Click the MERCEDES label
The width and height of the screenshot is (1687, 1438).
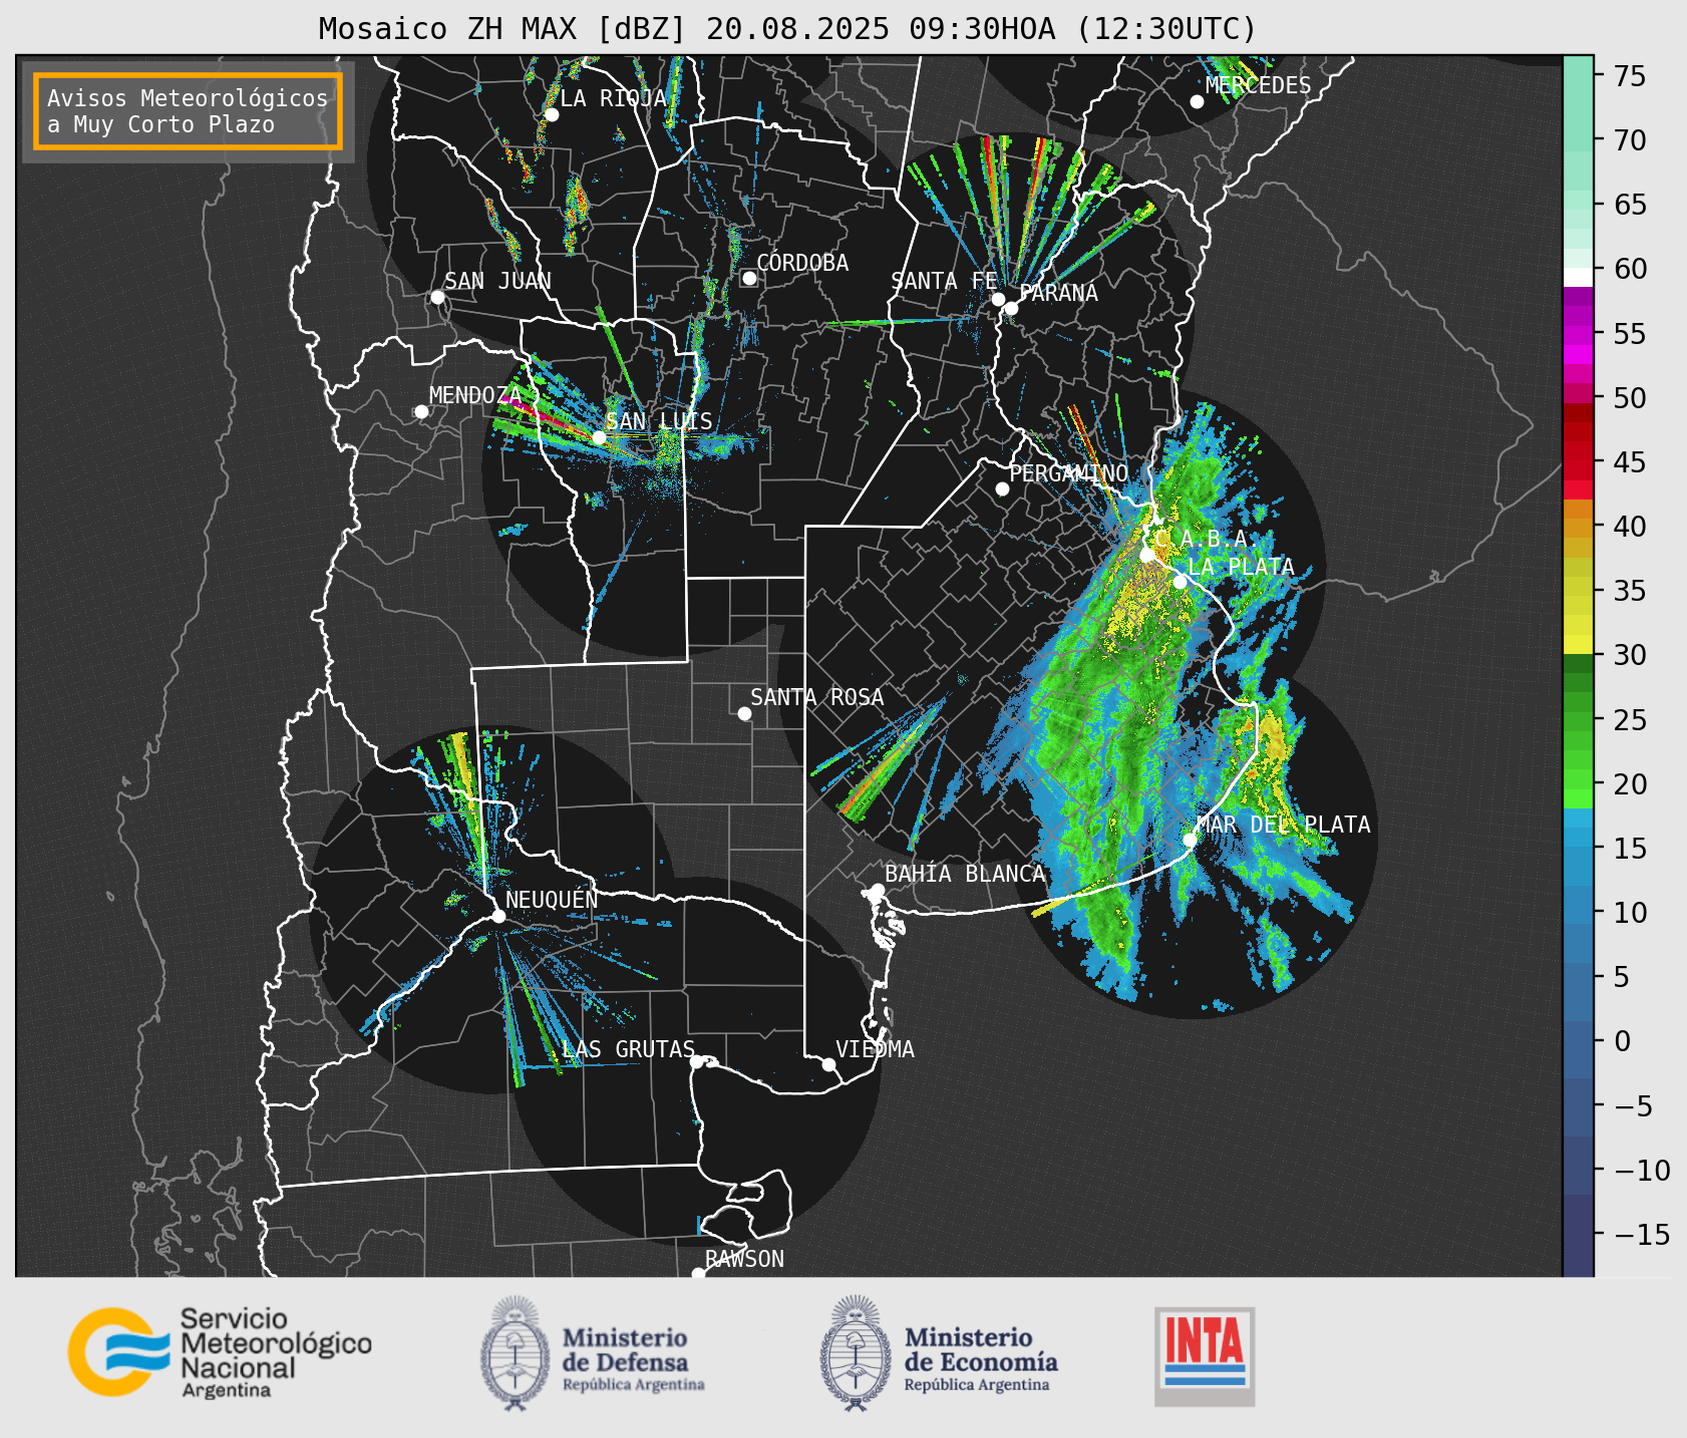1258,85
